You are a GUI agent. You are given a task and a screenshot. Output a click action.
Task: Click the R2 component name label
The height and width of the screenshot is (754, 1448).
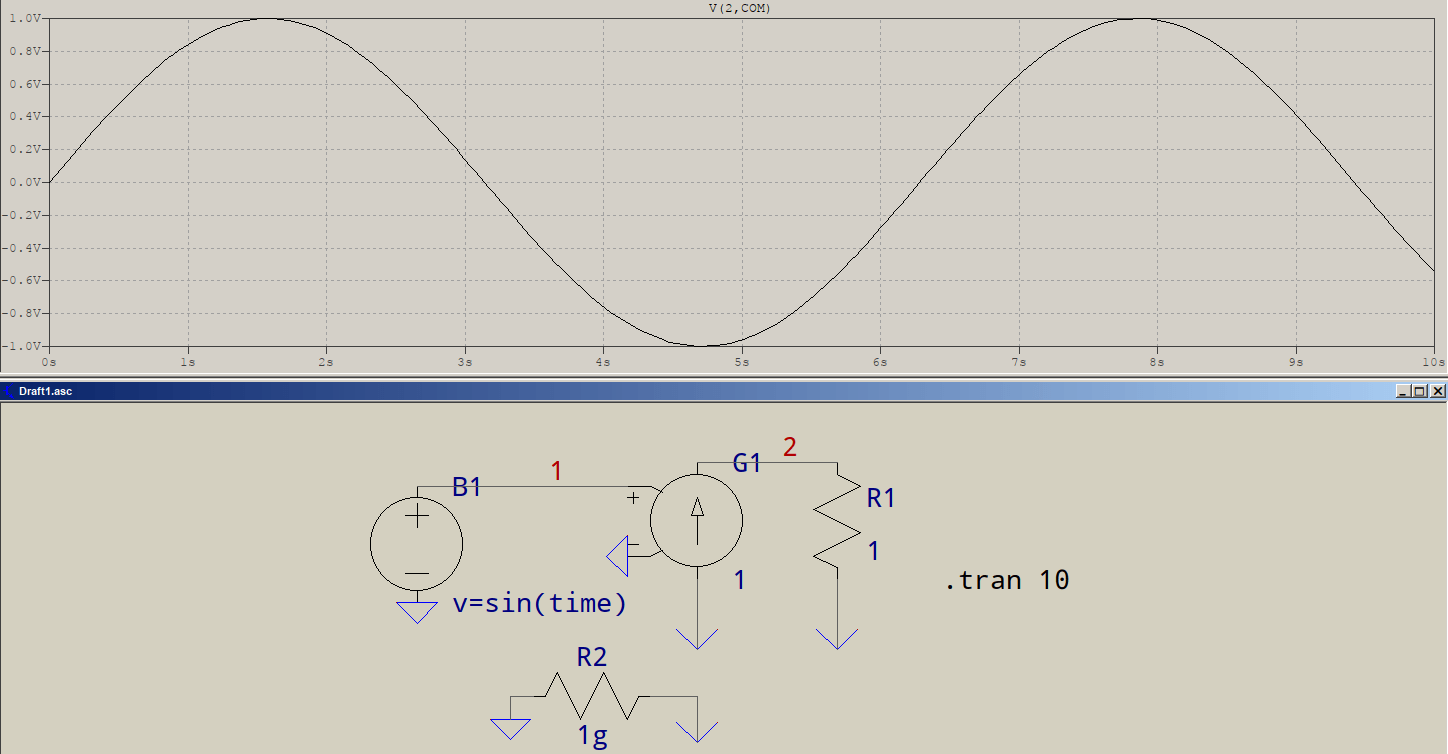(592, 657)
